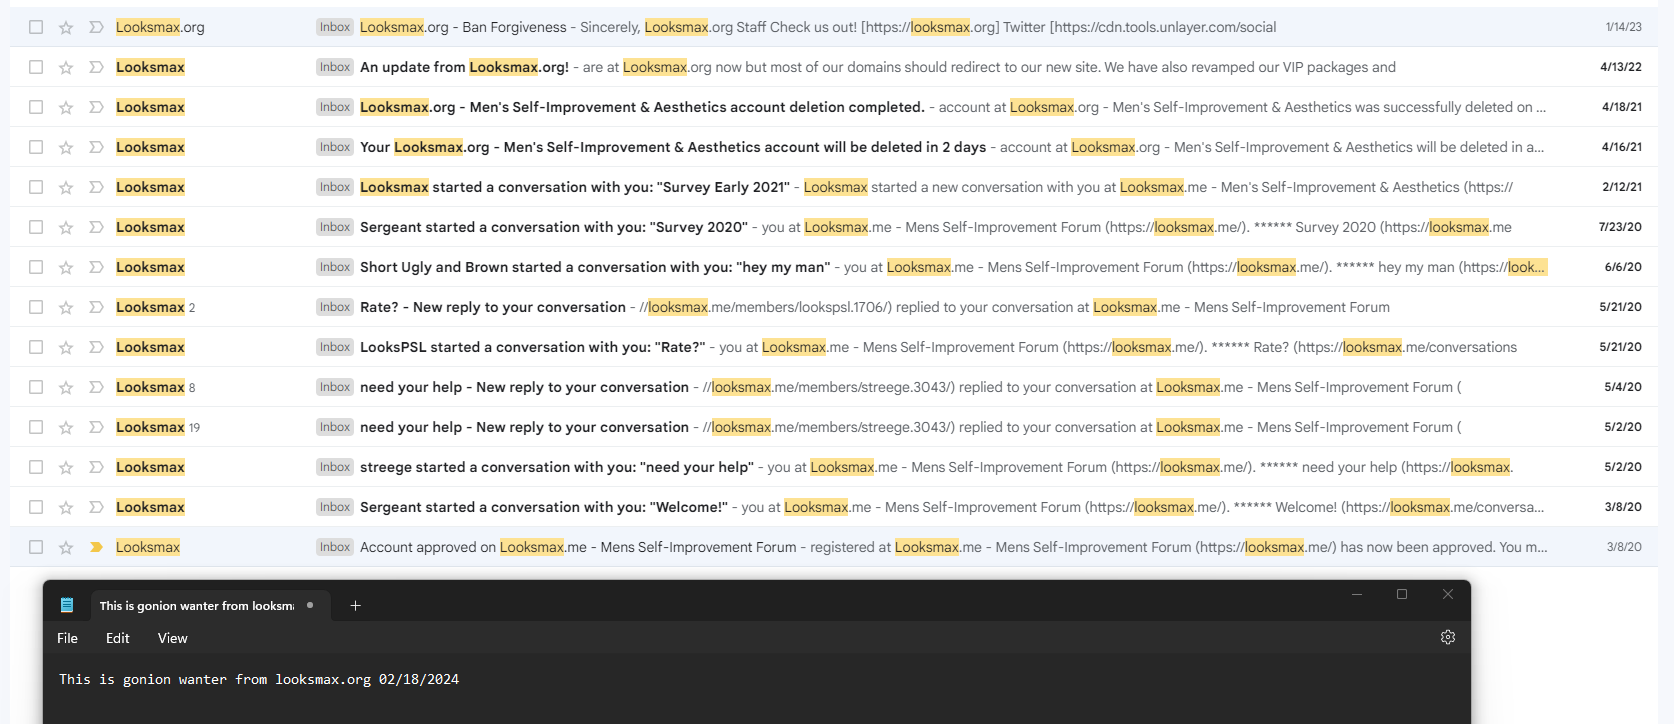
Task: Star the "will be deleted in 2 days" email
Action: (66, 147)
